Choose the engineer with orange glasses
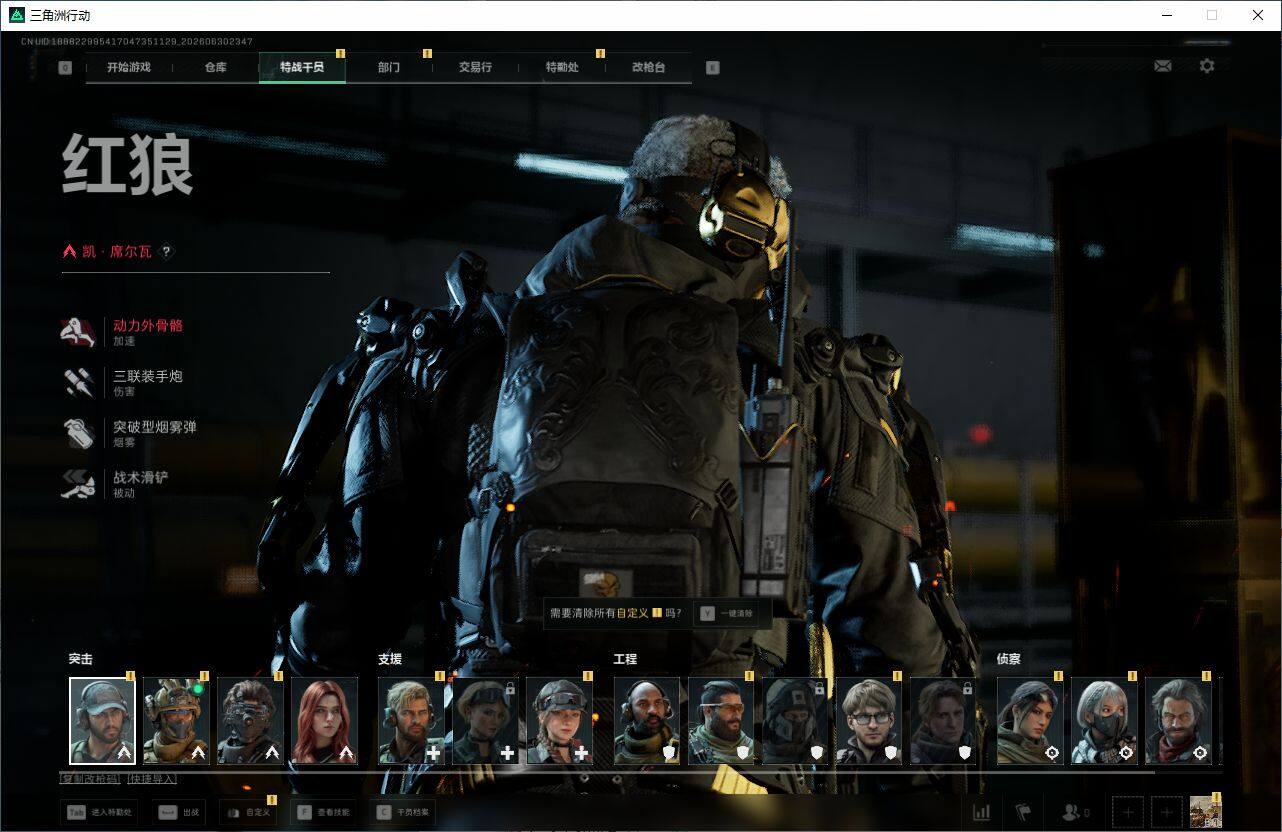 721,721
